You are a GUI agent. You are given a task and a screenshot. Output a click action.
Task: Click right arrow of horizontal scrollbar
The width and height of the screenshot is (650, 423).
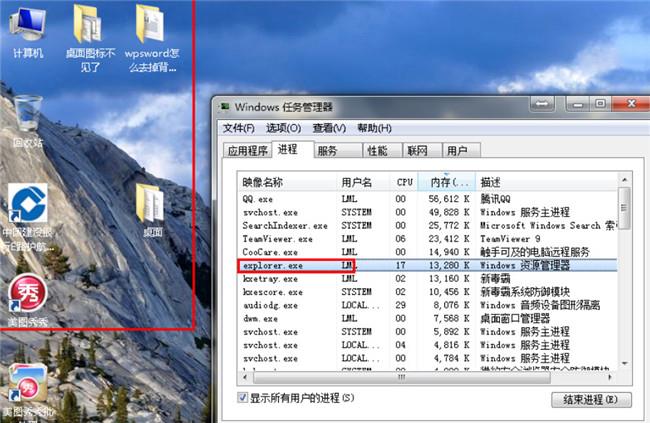[610, 377]
